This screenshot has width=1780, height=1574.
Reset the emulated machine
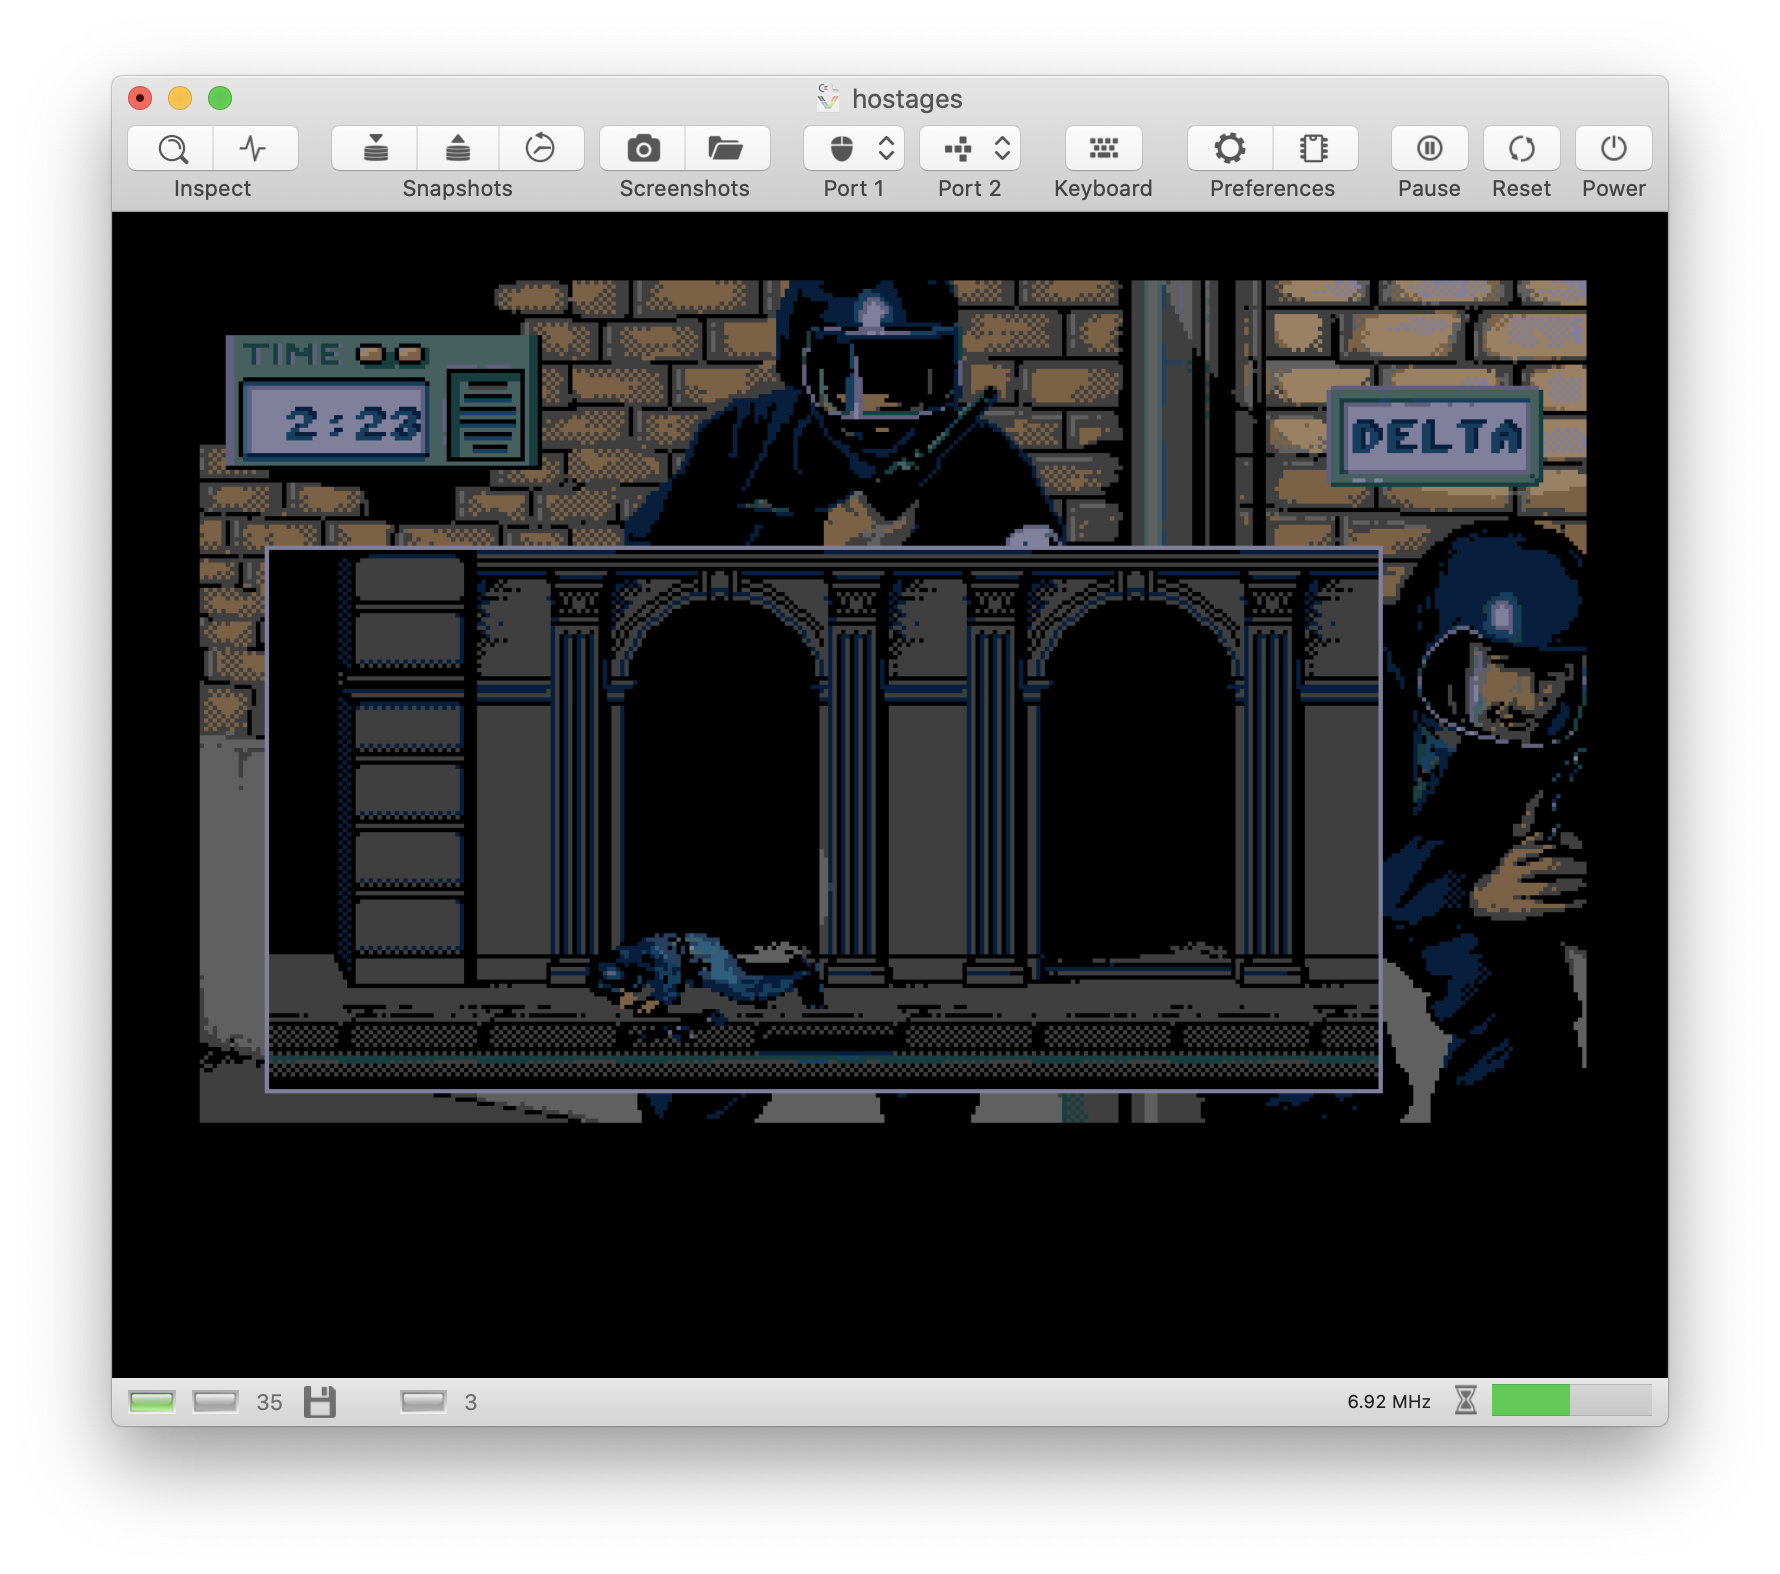click(x=1522, y=149)
